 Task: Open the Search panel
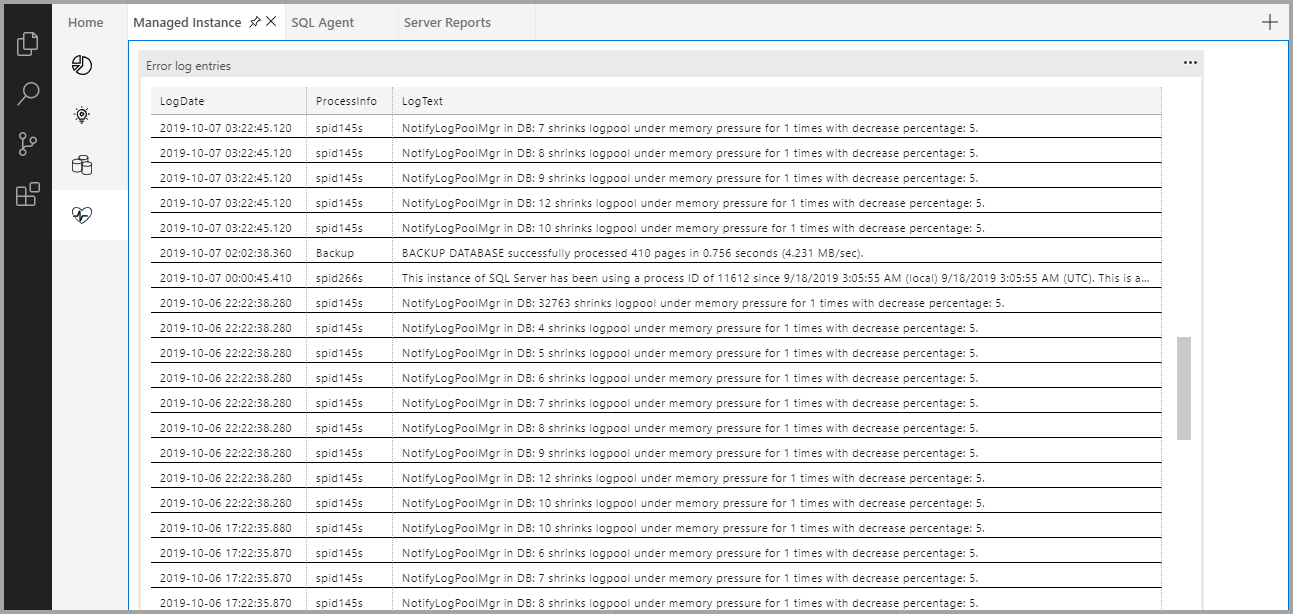(x=27, y=93)
